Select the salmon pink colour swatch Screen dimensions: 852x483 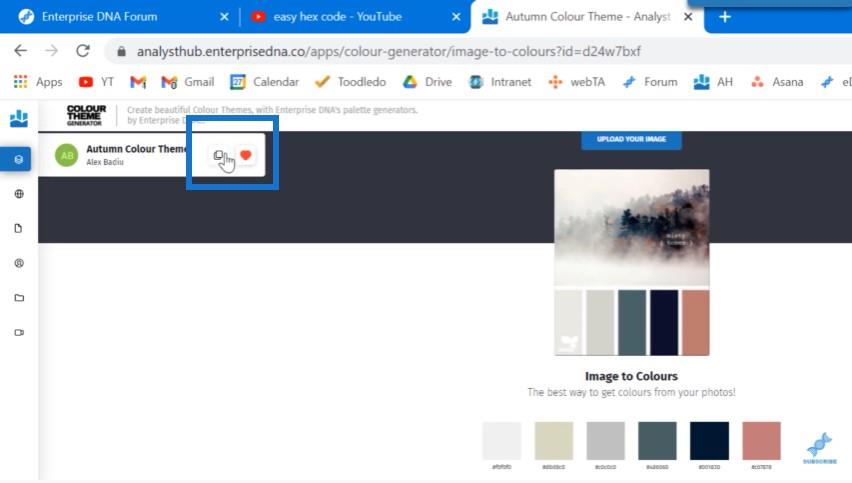pos(761,441)
